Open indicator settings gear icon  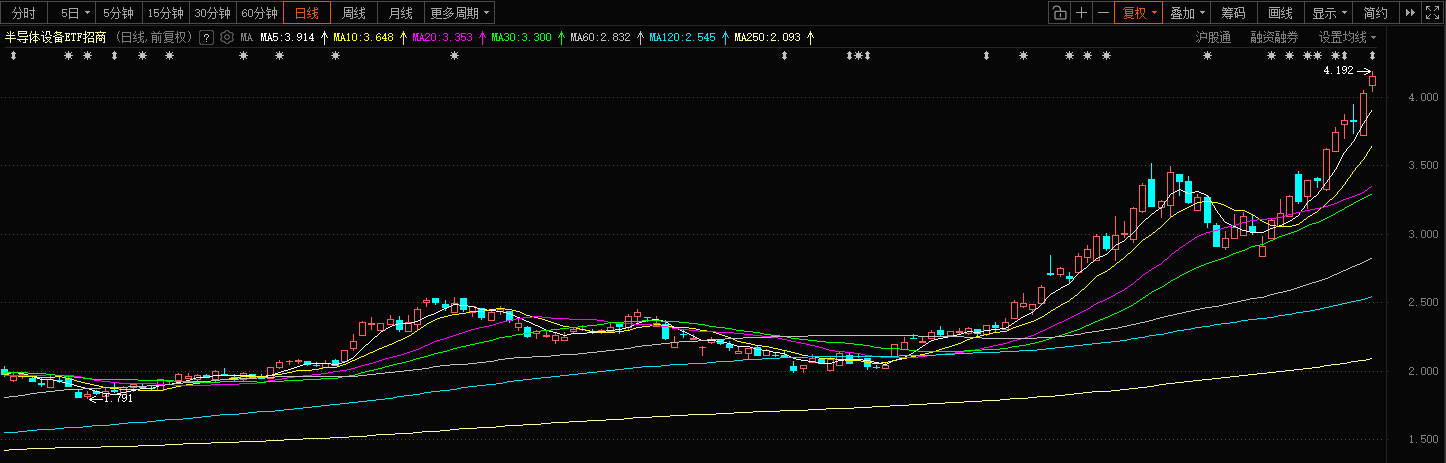(x=227, y=37)
